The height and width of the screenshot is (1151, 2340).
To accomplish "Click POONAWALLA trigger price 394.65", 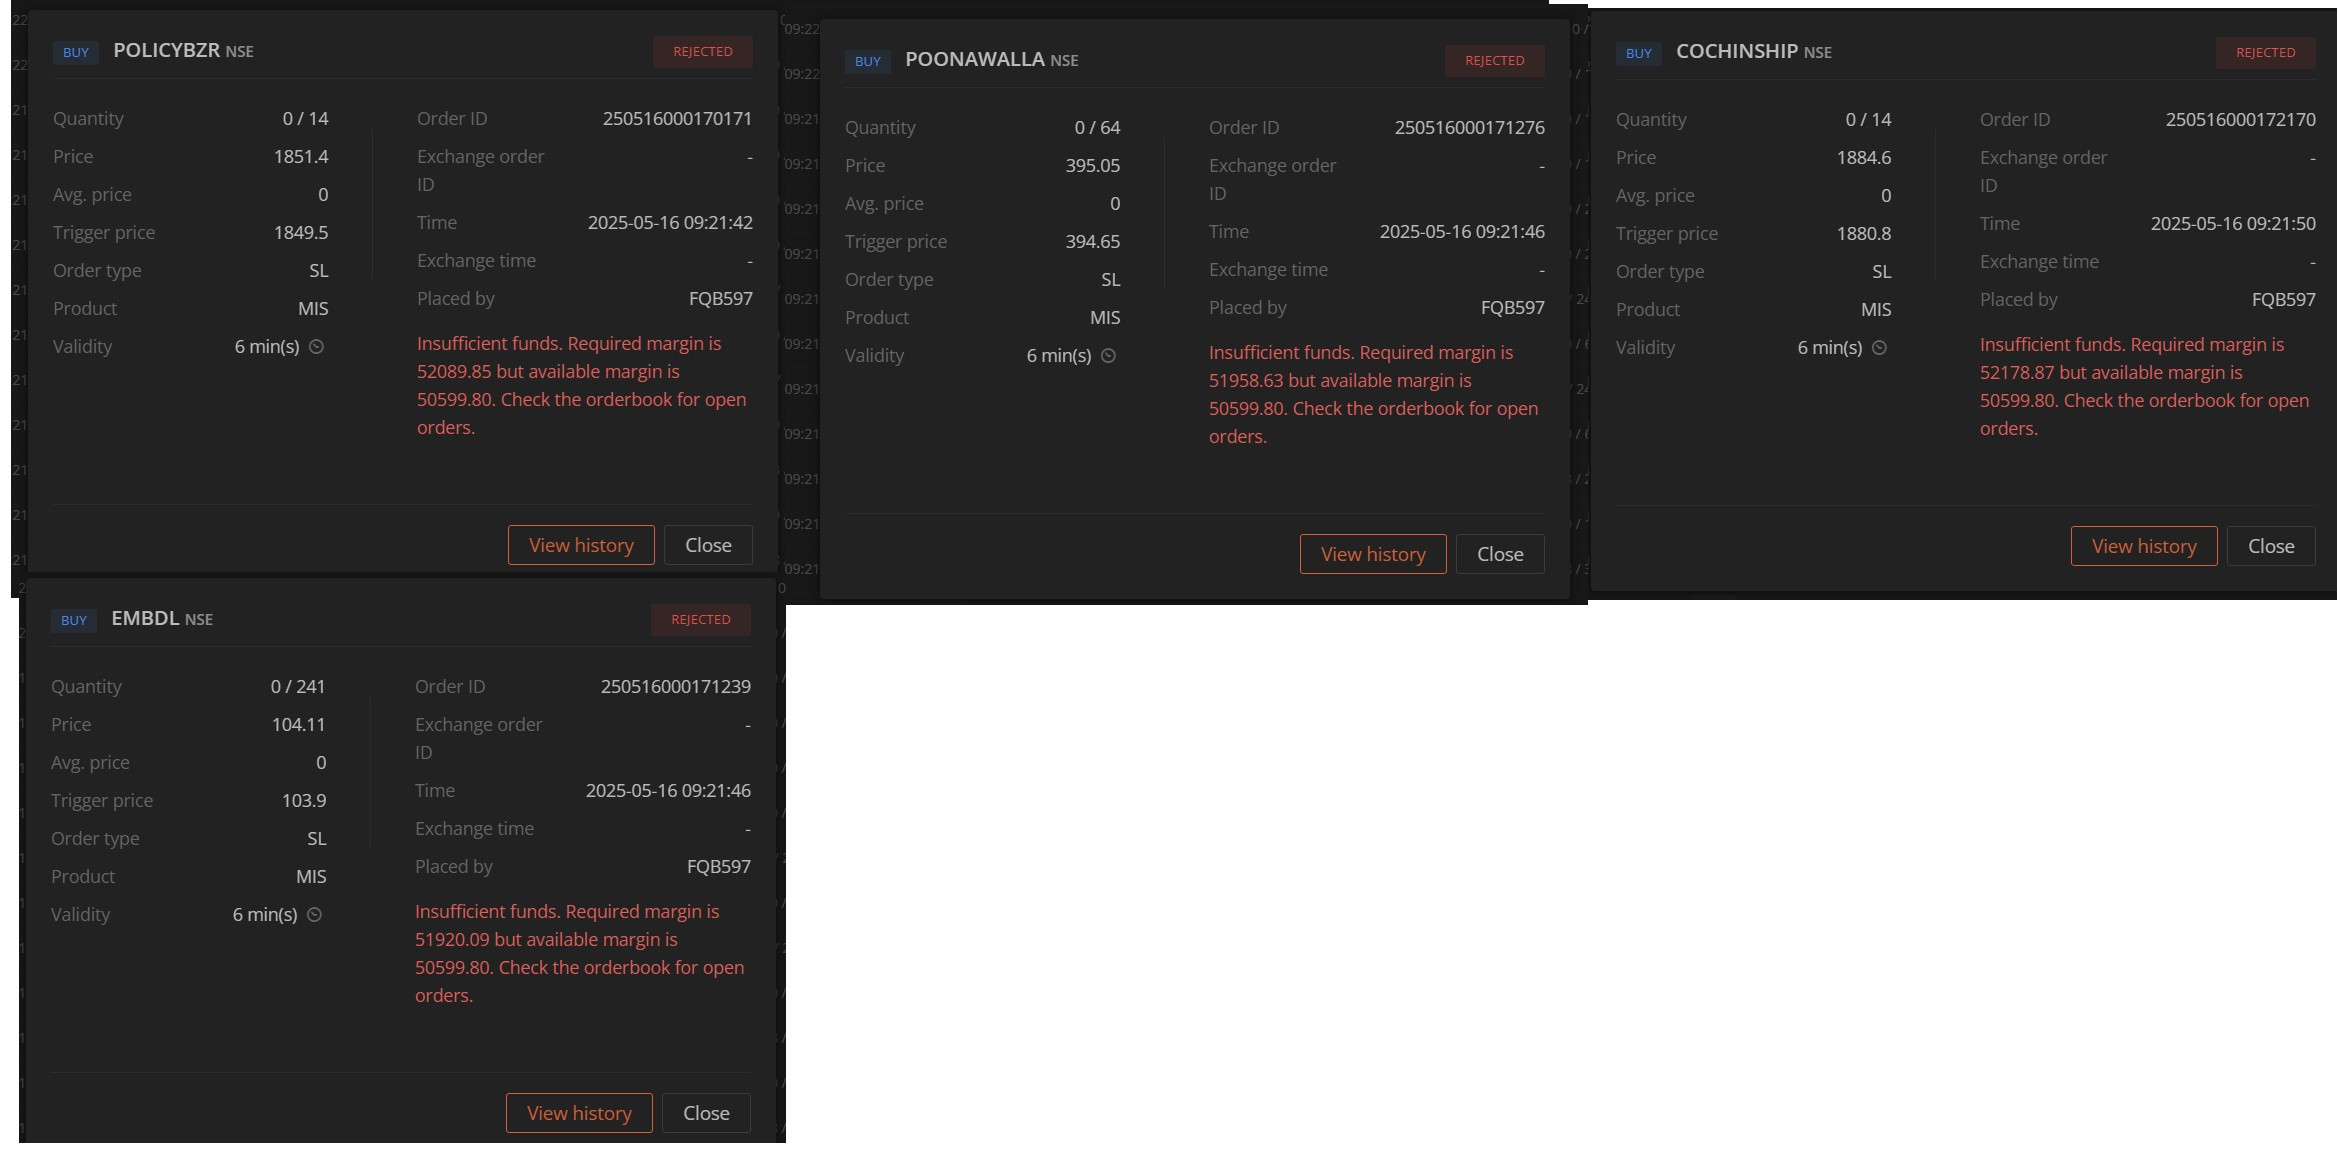I will pos(1093,242).
